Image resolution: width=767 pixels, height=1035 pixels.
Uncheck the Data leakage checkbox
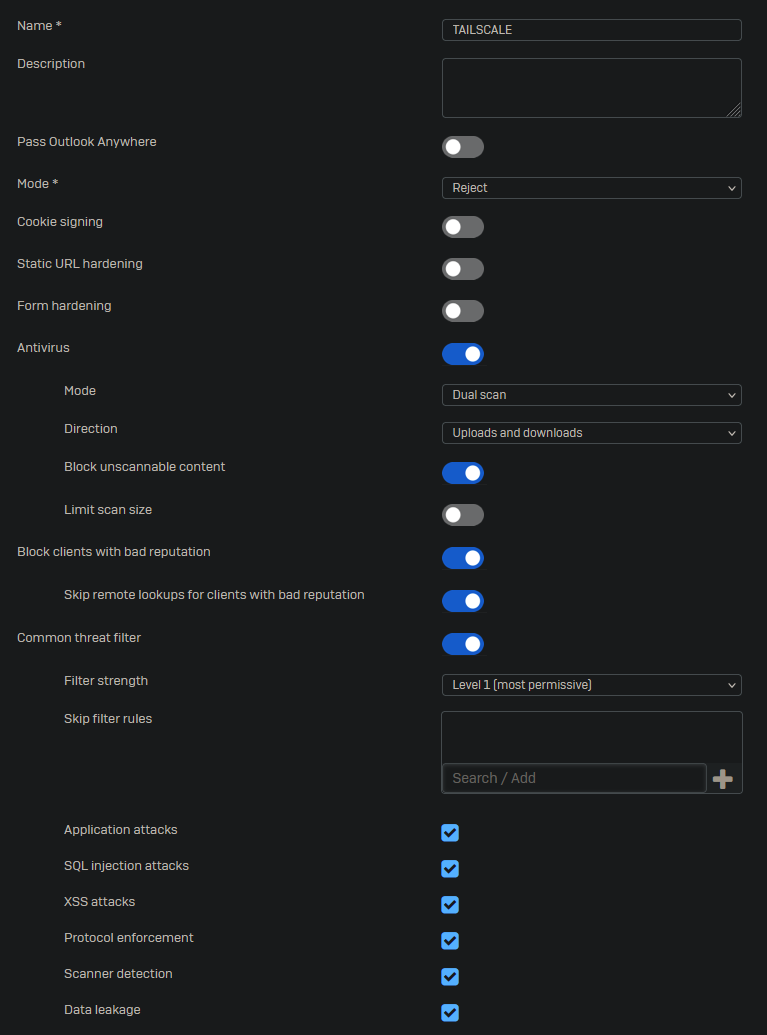(450, 1013)
